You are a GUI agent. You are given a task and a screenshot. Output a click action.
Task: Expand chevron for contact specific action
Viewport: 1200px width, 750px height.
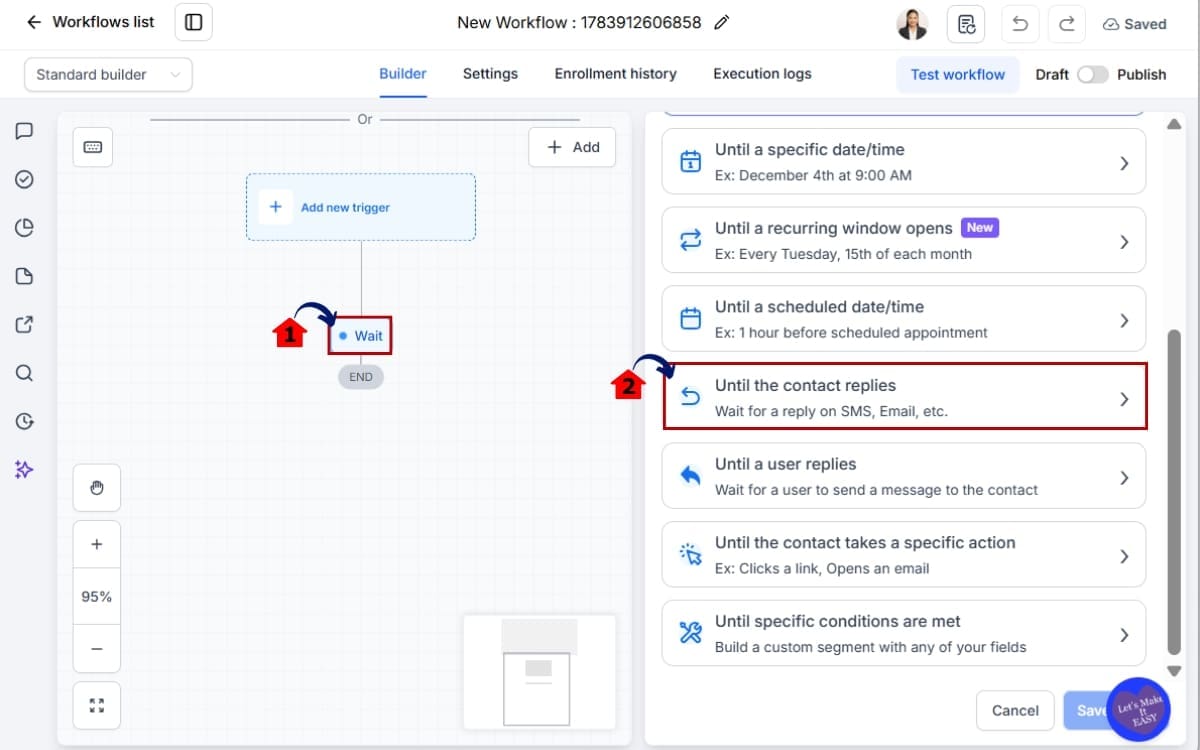(x=1124, y=556)
